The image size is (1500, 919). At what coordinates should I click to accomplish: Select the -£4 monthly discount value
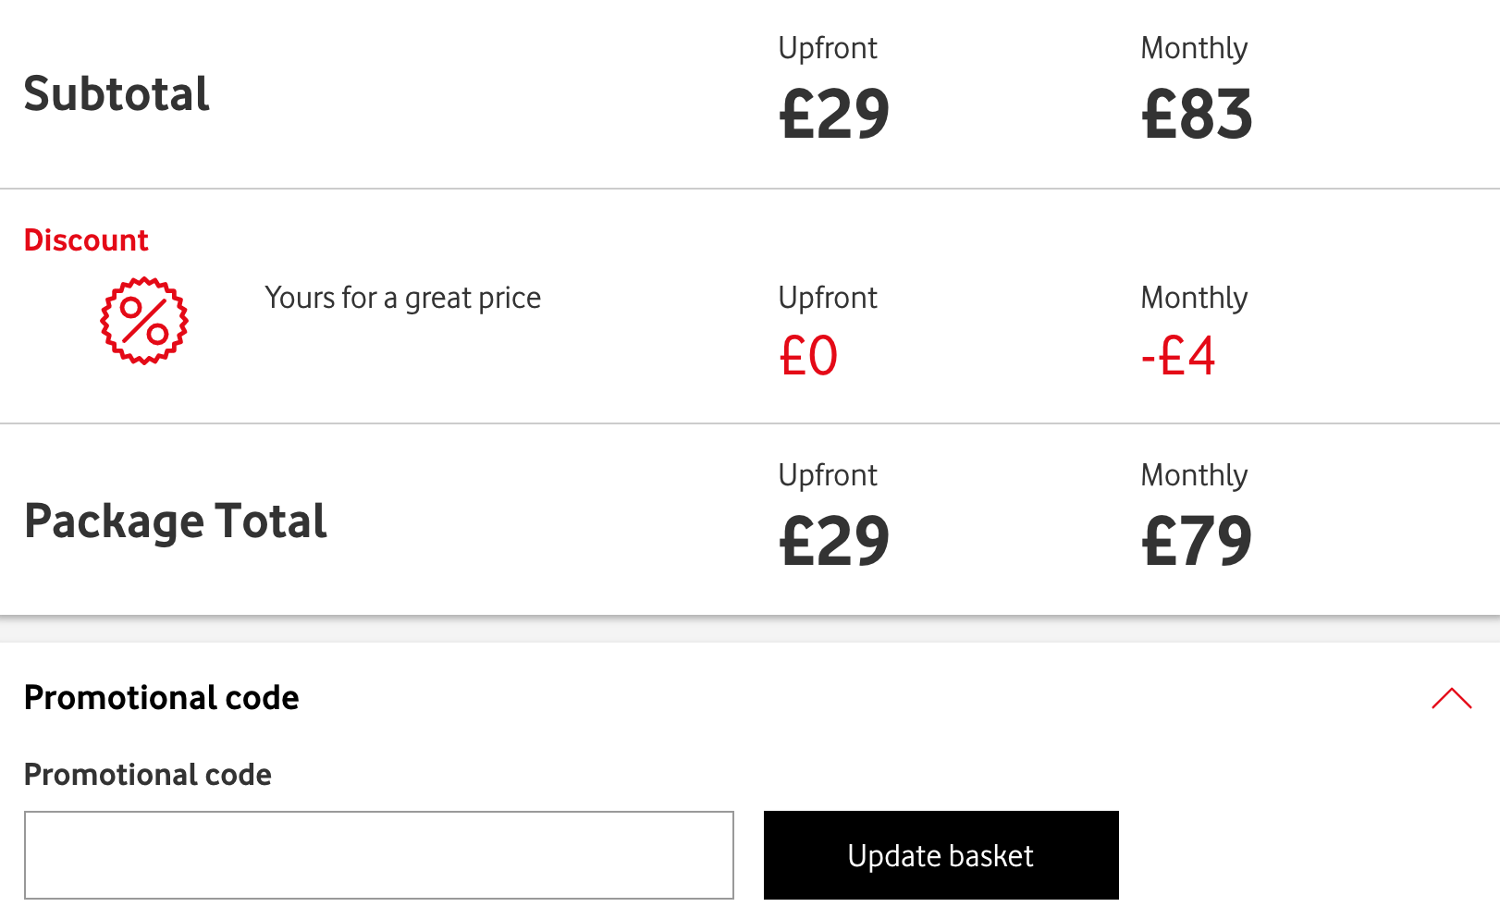coord(1178,356)
